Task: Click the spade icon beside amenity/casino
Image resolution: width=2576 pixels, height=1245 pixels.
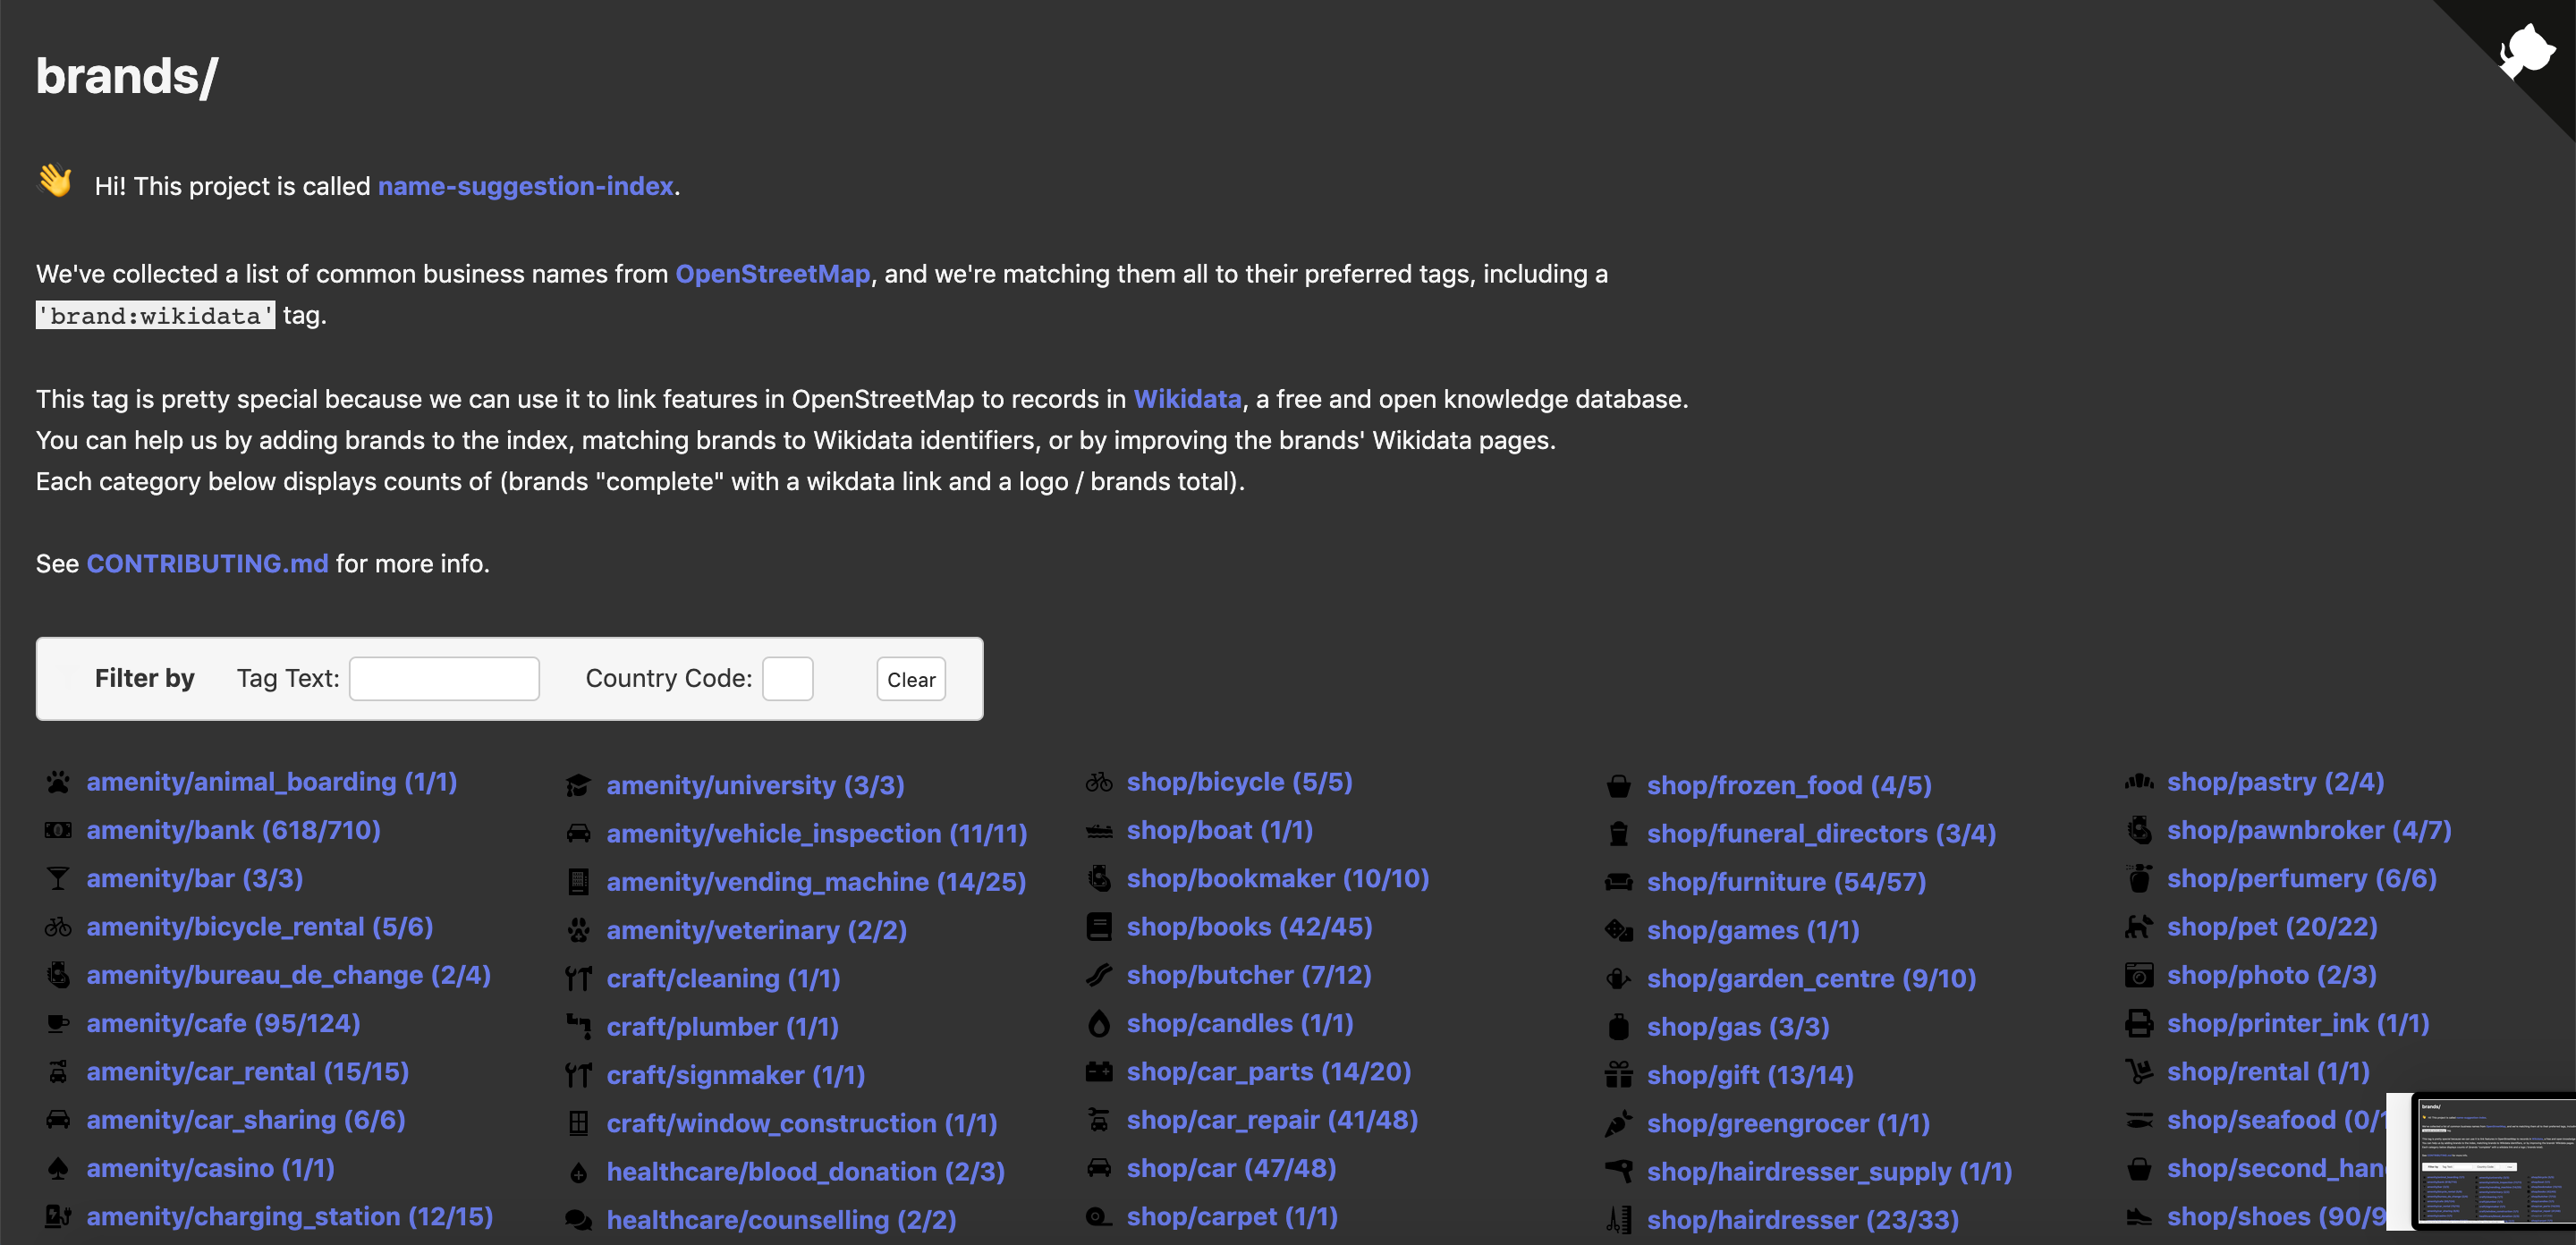Action: [58, 1169]
